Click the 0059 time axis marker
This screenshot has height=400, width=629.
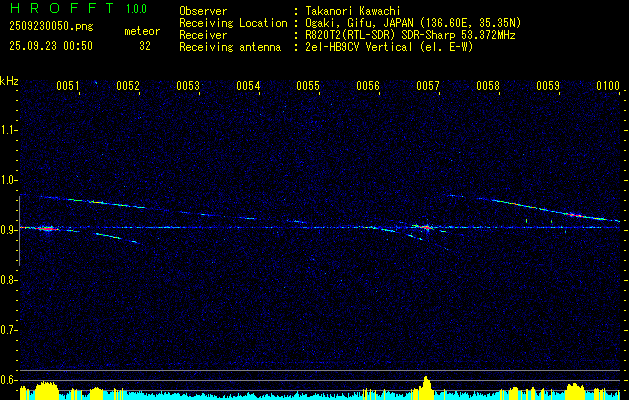(548, 86)
